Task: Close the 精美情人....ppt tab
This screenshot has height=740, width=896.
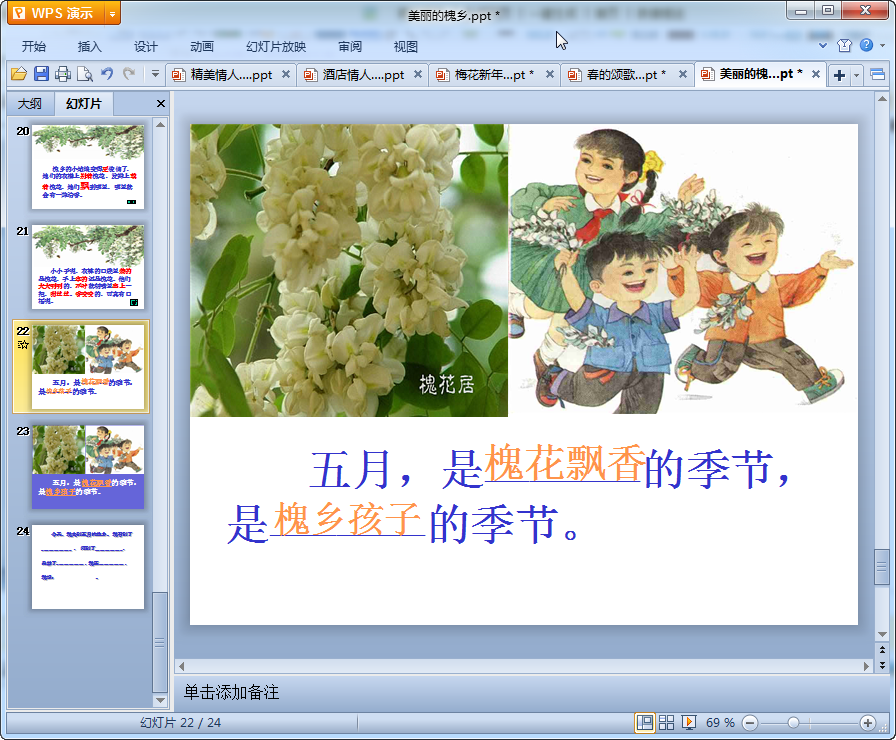Action: pos(286,74)
